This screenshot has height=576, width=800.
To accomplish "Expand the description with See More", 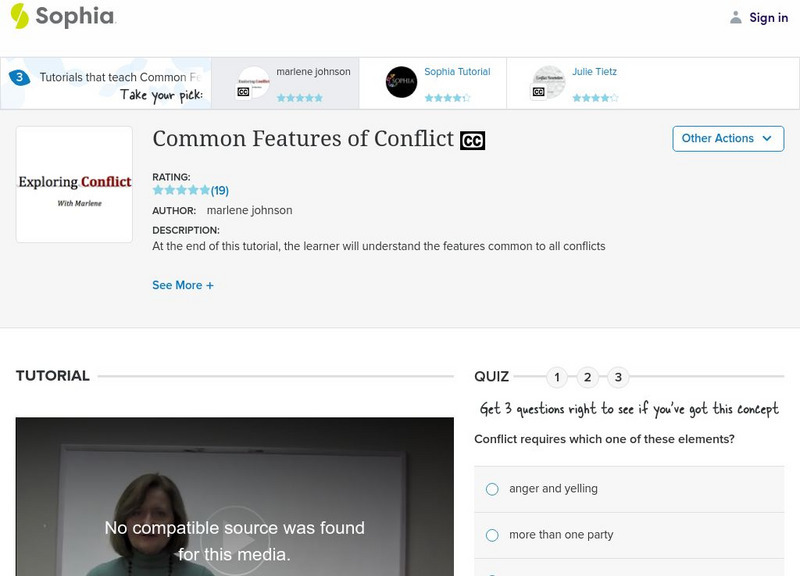I will click(x=185, y=284).
